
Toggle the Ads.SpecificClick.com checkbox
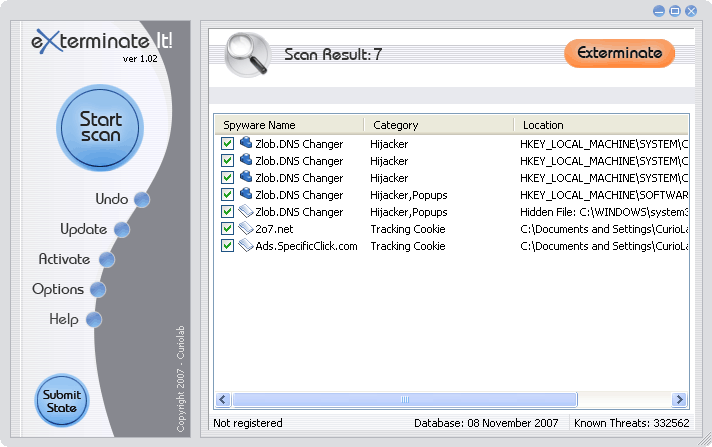click(228, 246)
